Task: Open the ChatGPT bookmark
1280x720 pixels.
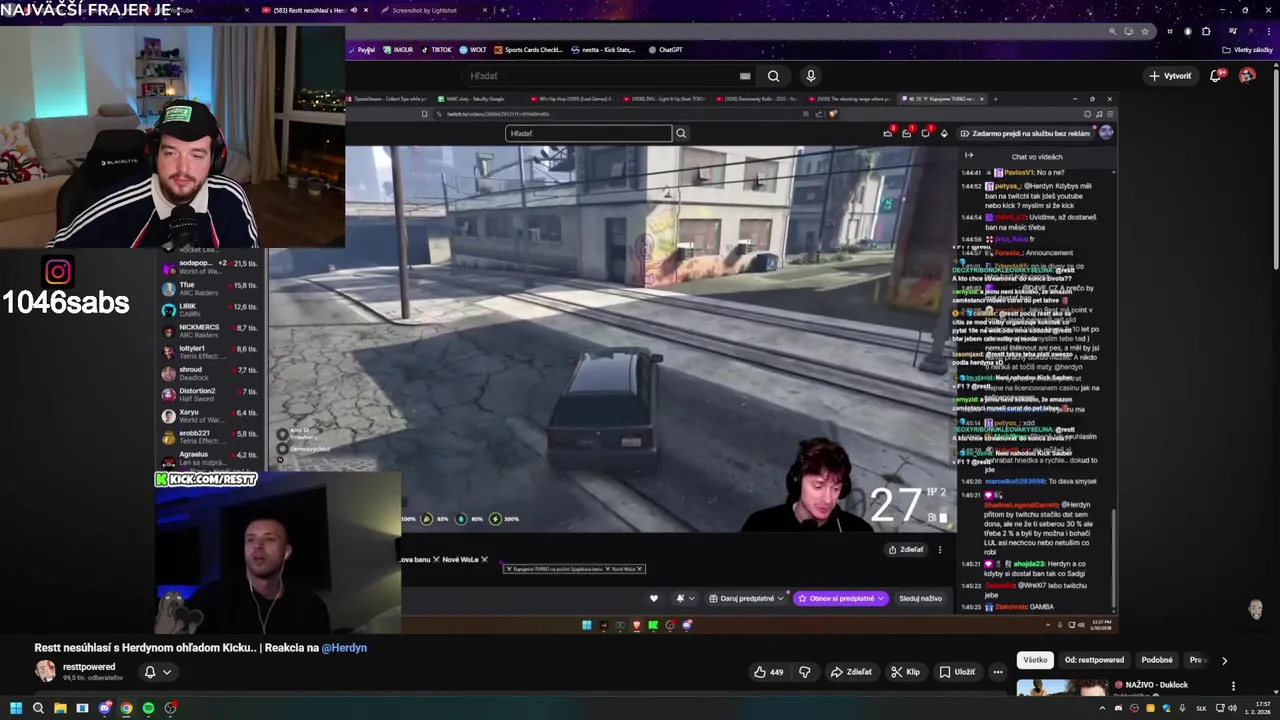Action: pos(666,50)
